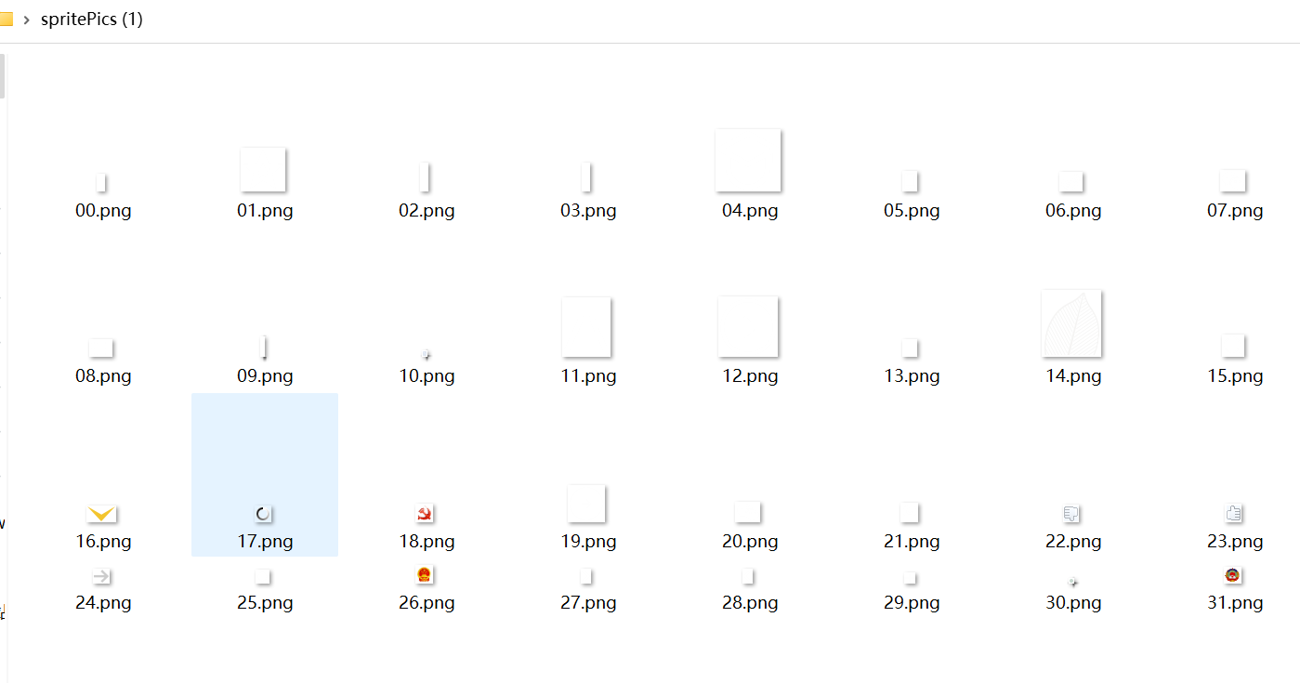The image size is (1300, 683).
Task: Select the thumbs-down icon file 22.png
Action: (1072, 514)
